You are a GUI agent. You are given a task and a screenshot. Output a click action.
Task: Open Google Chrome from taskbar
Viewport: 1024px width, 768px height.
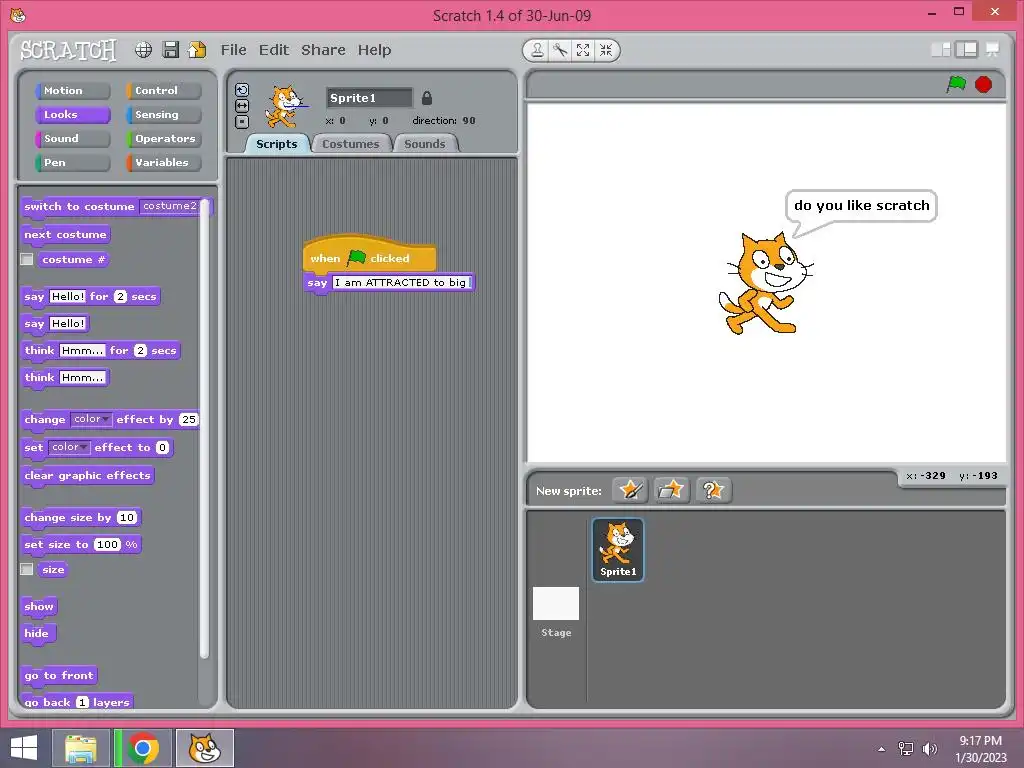143,748
